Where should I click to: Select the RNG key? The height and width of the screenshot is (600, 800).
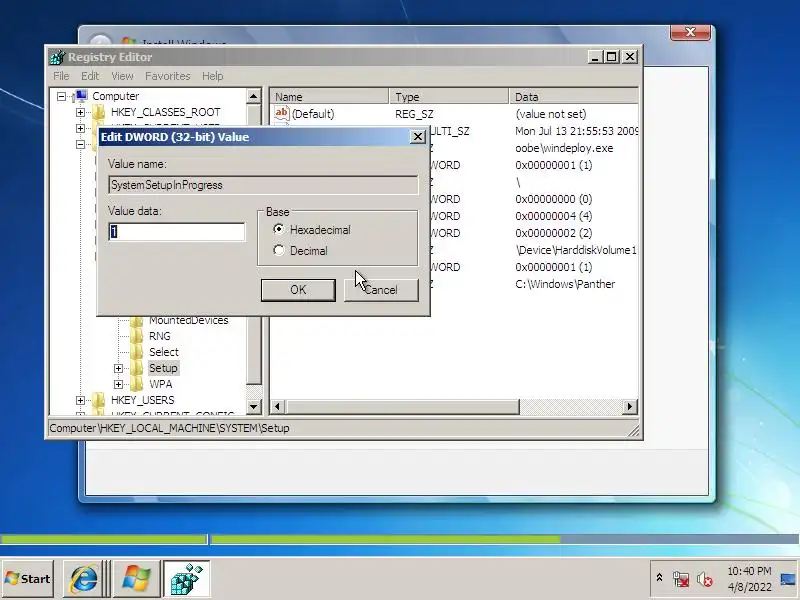tap(160, 336)
